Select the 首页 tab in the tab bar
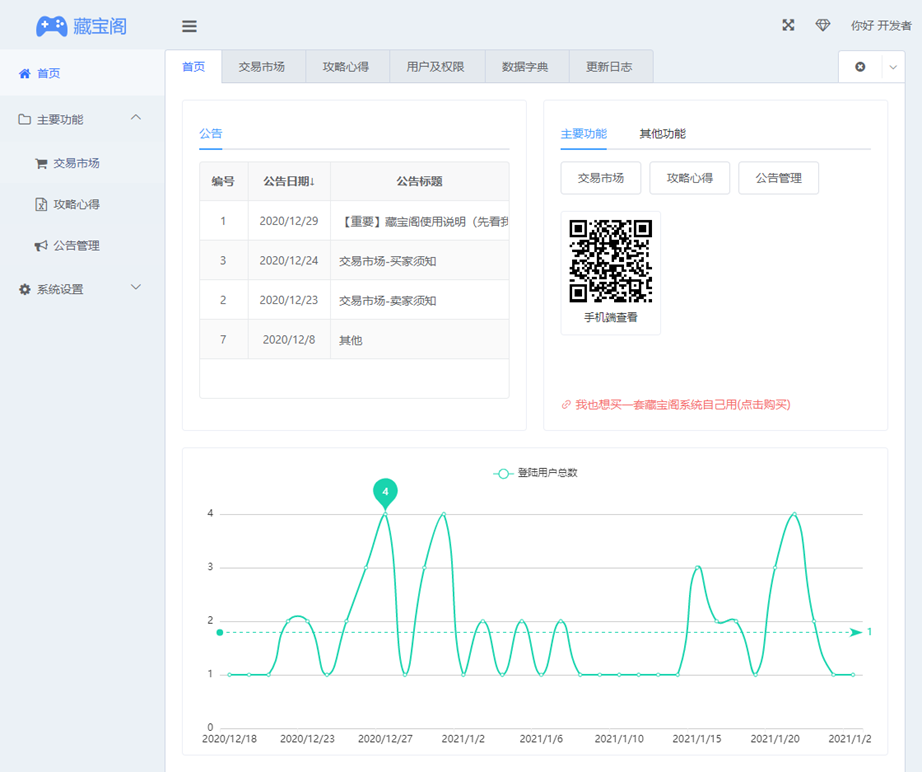922x772 pixels. (x=193, y=66)
